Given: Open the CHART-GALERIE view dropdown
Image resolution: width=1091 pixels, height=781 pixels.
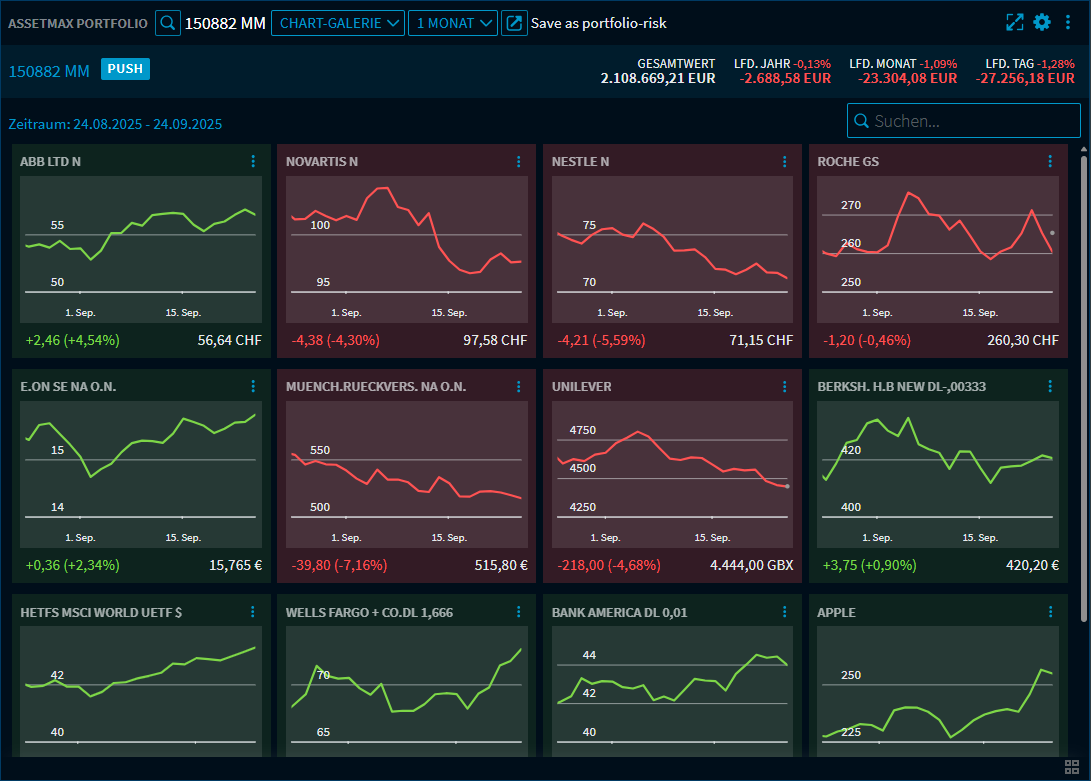Looking at the screenshot, I should click(337, 21).
